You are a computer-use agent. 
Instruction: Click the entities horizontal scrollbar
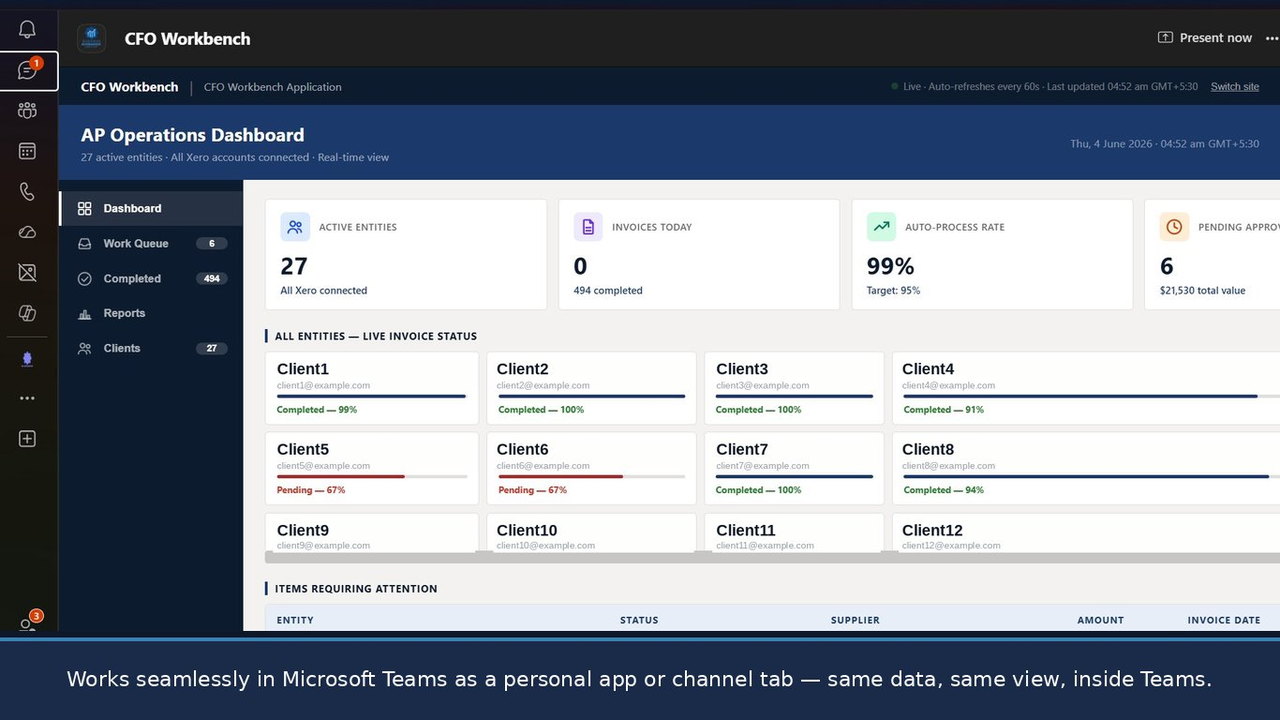(772, 557)
